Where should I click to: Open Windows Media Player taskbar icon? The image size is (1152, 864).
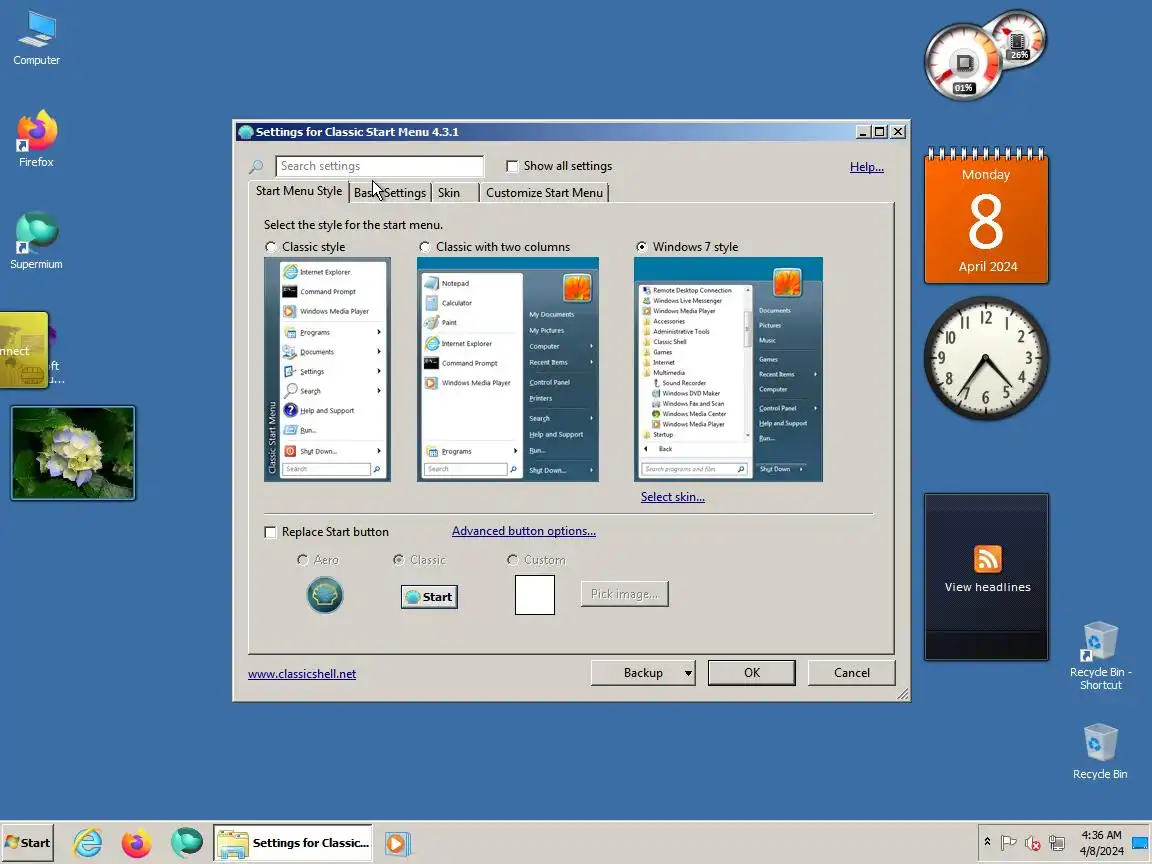point(397,843)
